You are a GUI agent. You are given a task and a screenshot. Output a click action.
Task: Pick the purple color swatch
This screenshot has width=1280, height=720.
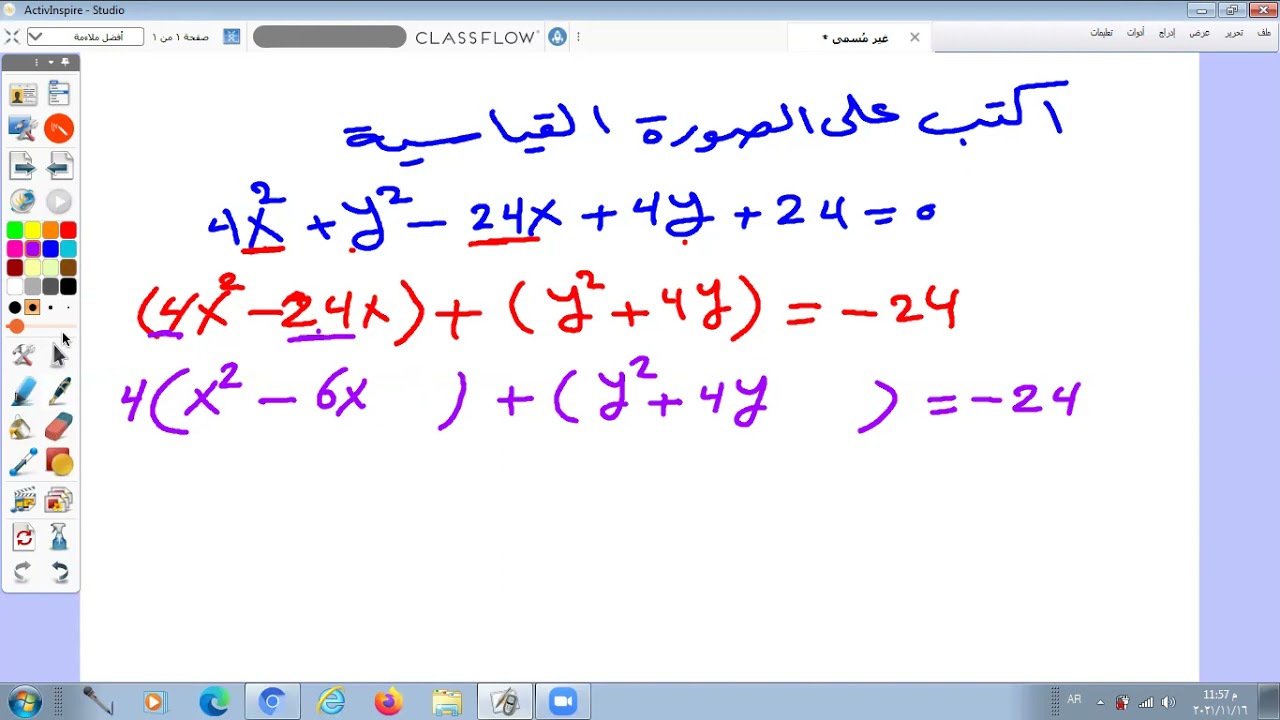(x=32, y=249)
